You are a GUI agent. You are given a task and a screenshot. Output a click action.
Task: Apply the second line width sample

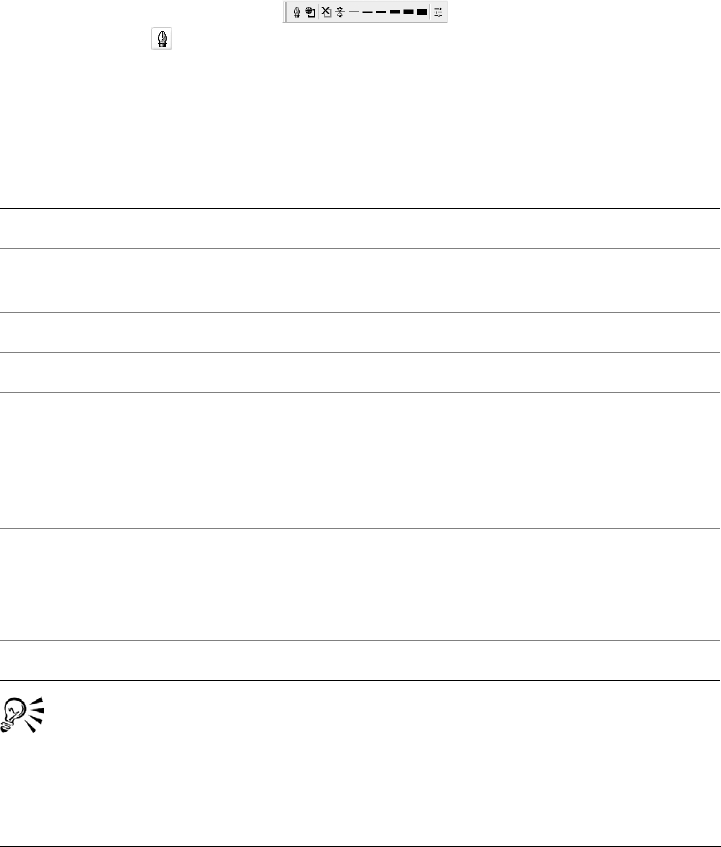coord(367,12)
